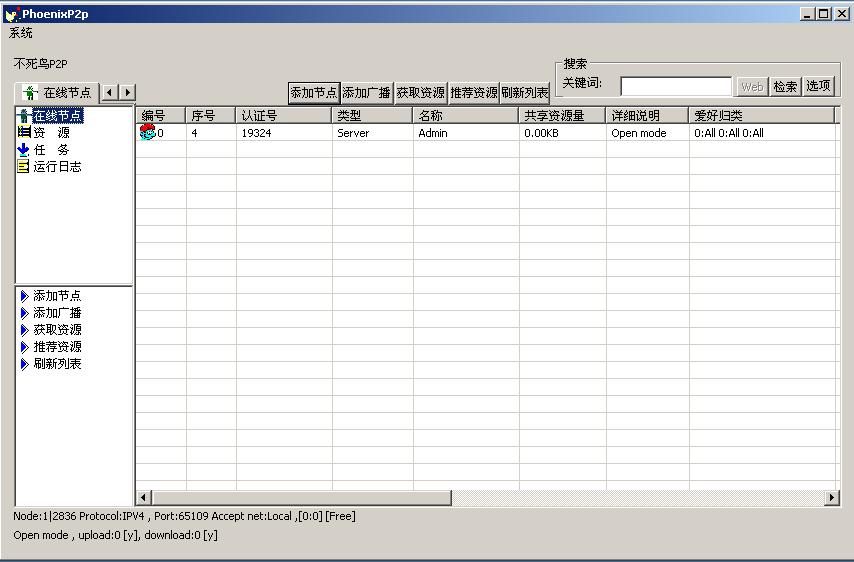The height and width of the screenshot is (562, 854).
Task: Click the 刷新列表 toolbar button
Action: click(525, 93)
